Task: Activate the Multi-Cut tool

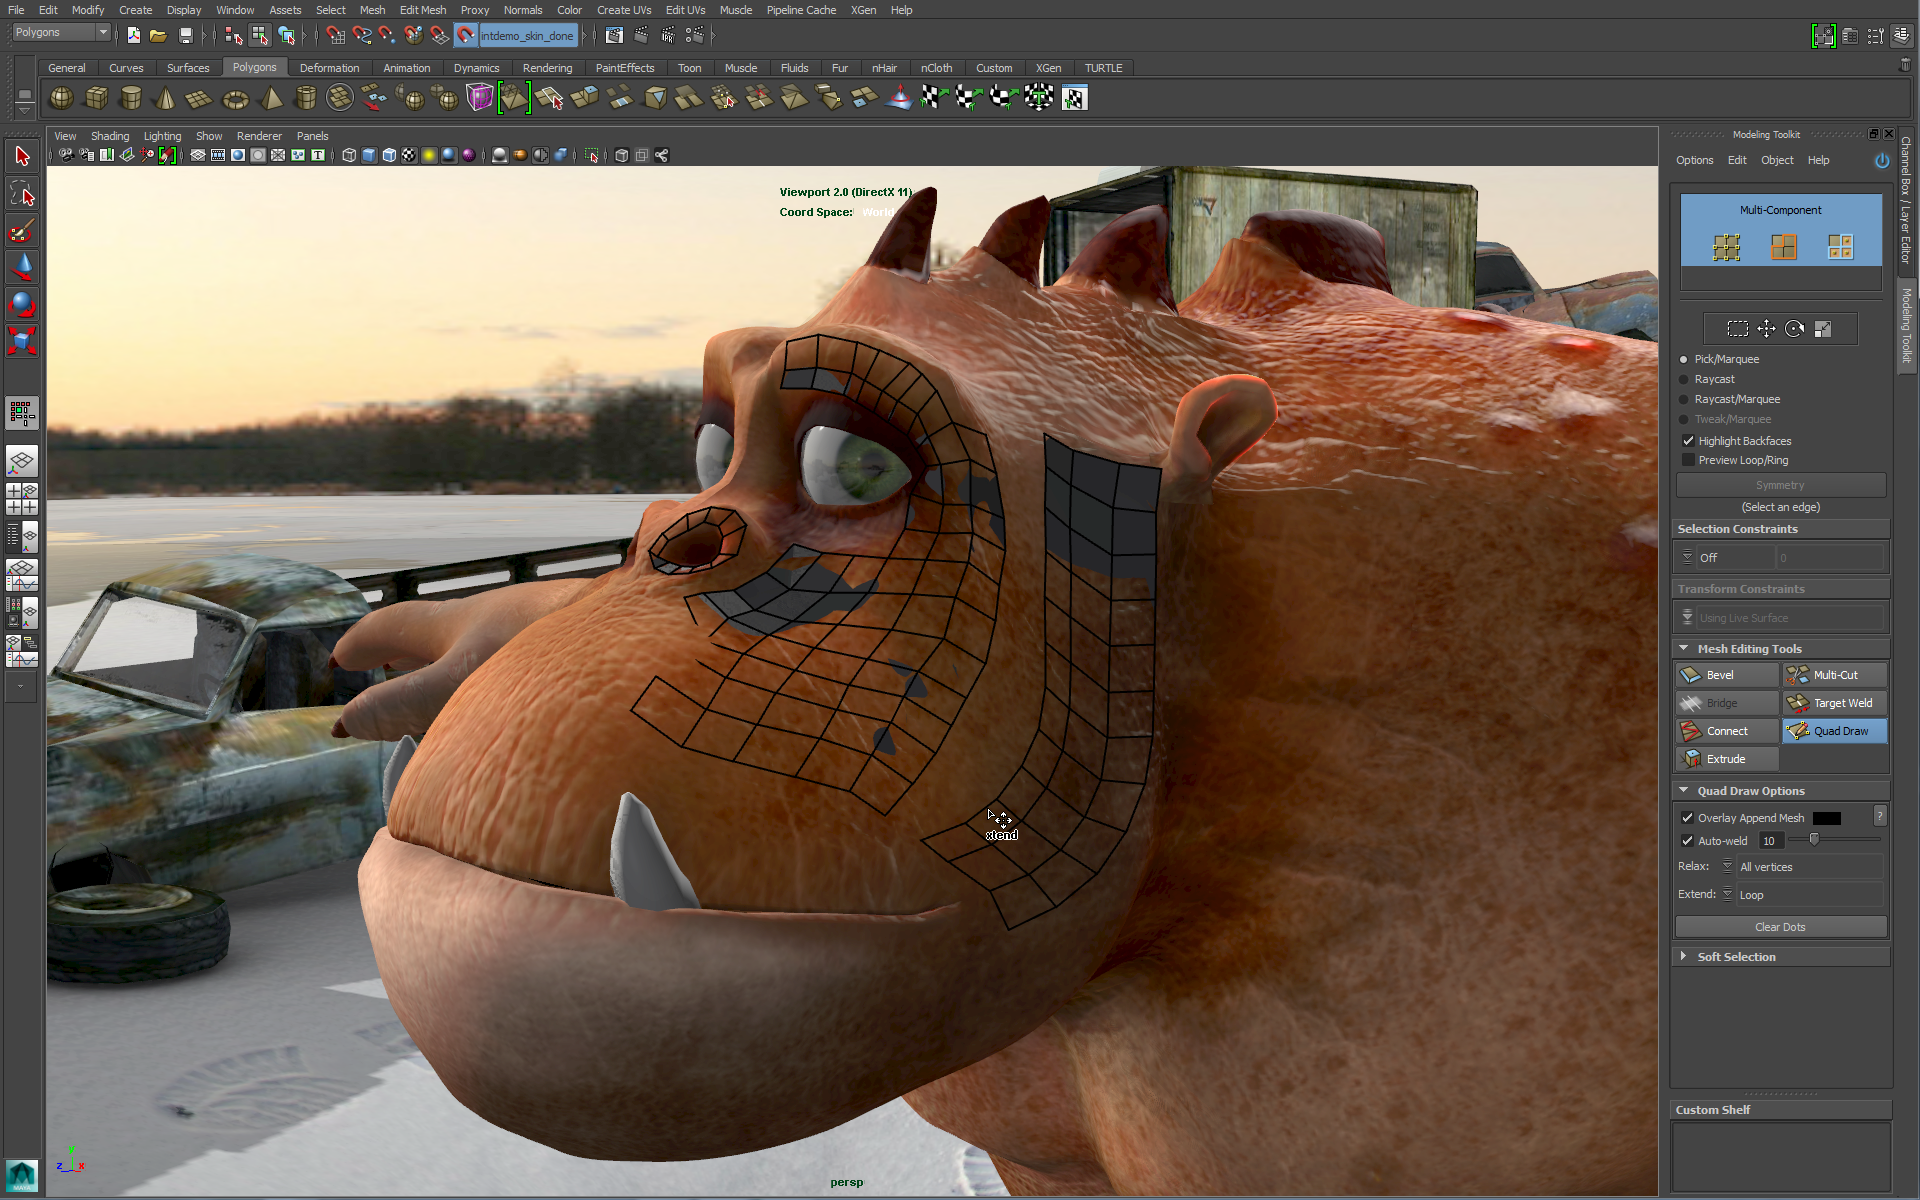Action: [1834, 675]
